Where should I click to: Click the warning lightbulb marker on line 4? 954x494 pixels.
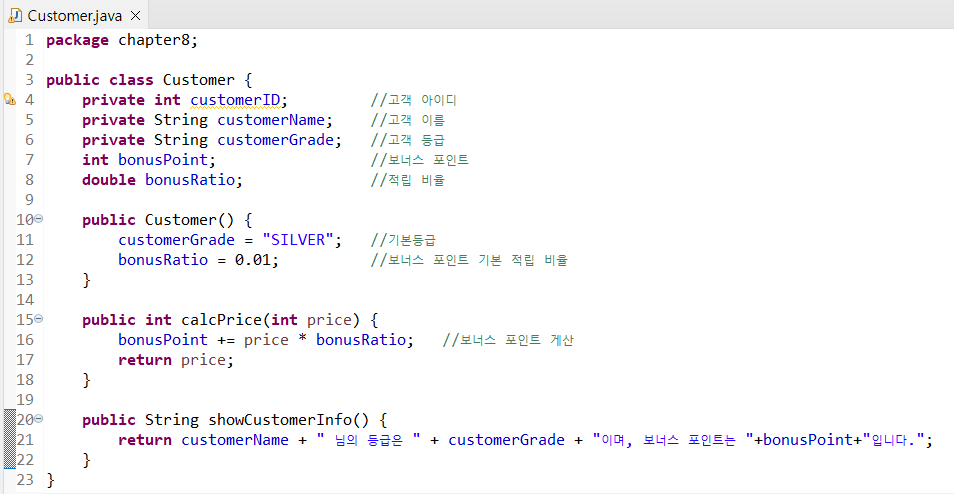[9, 100]
